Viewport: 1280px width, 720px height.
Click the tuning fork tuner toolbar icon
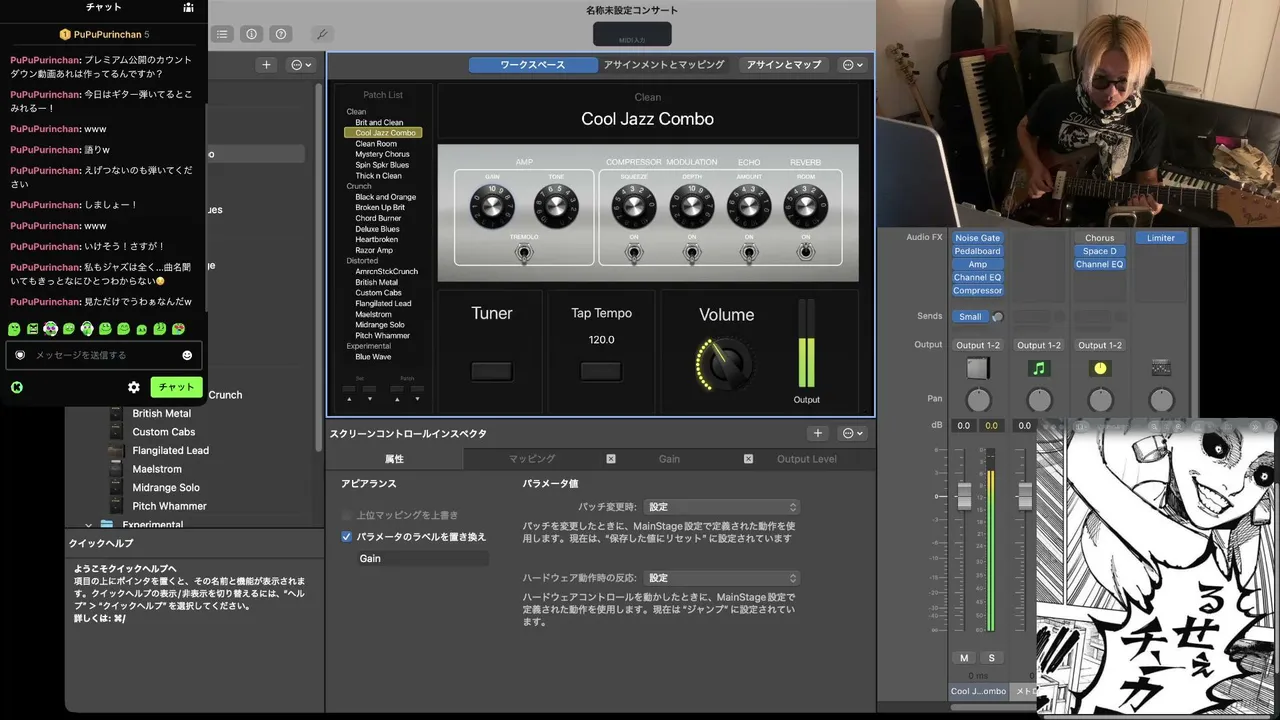[x=322, y=34]
